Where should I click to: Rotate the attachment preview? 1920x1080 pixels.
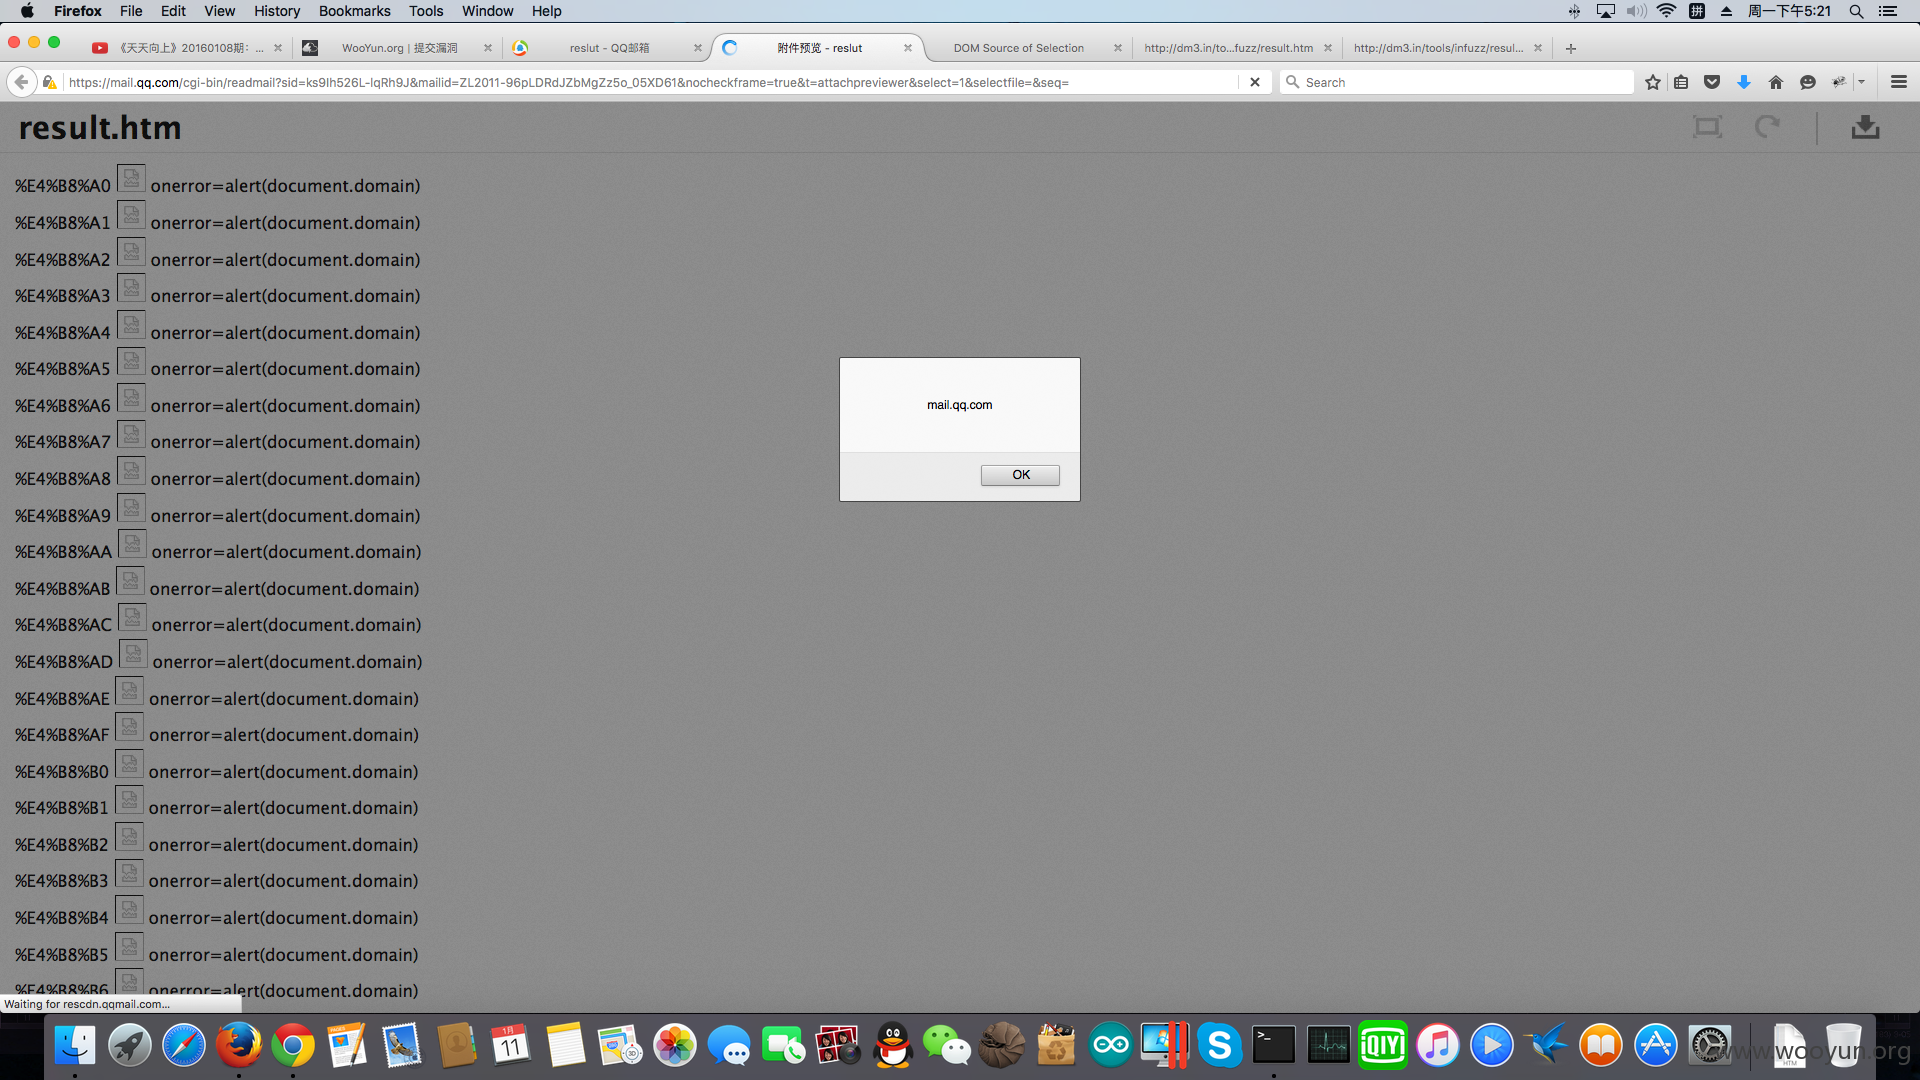(1767, 127)
